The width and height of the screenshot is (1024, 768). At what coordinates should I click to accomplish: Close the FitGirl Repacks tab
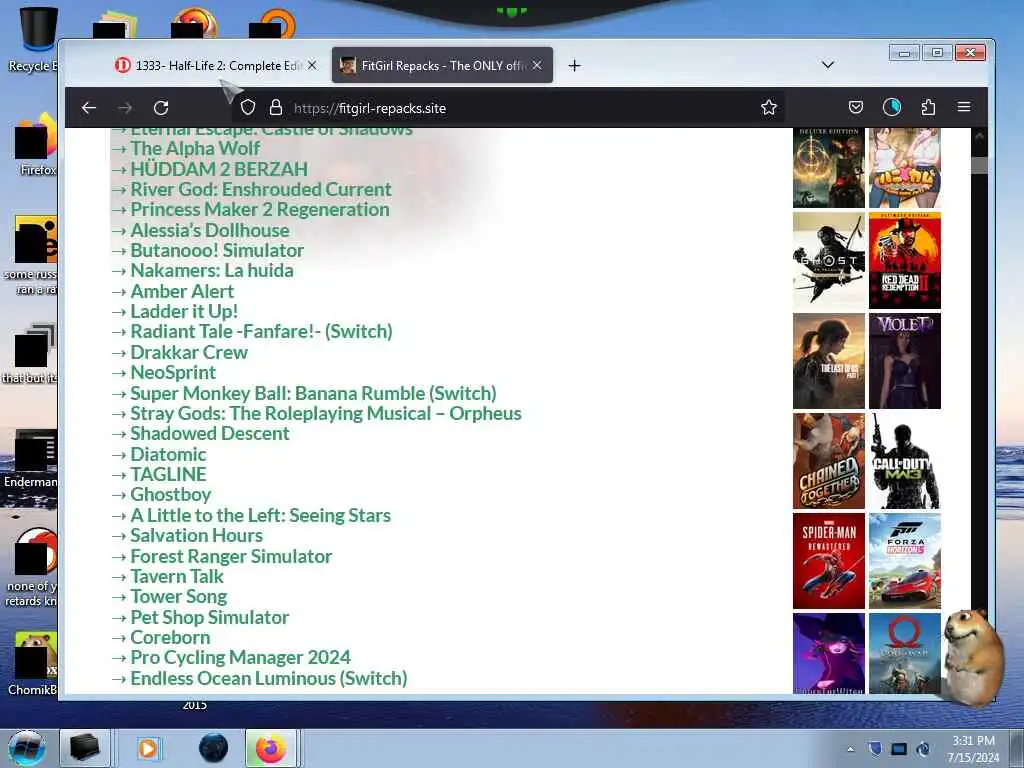(537, 65)
